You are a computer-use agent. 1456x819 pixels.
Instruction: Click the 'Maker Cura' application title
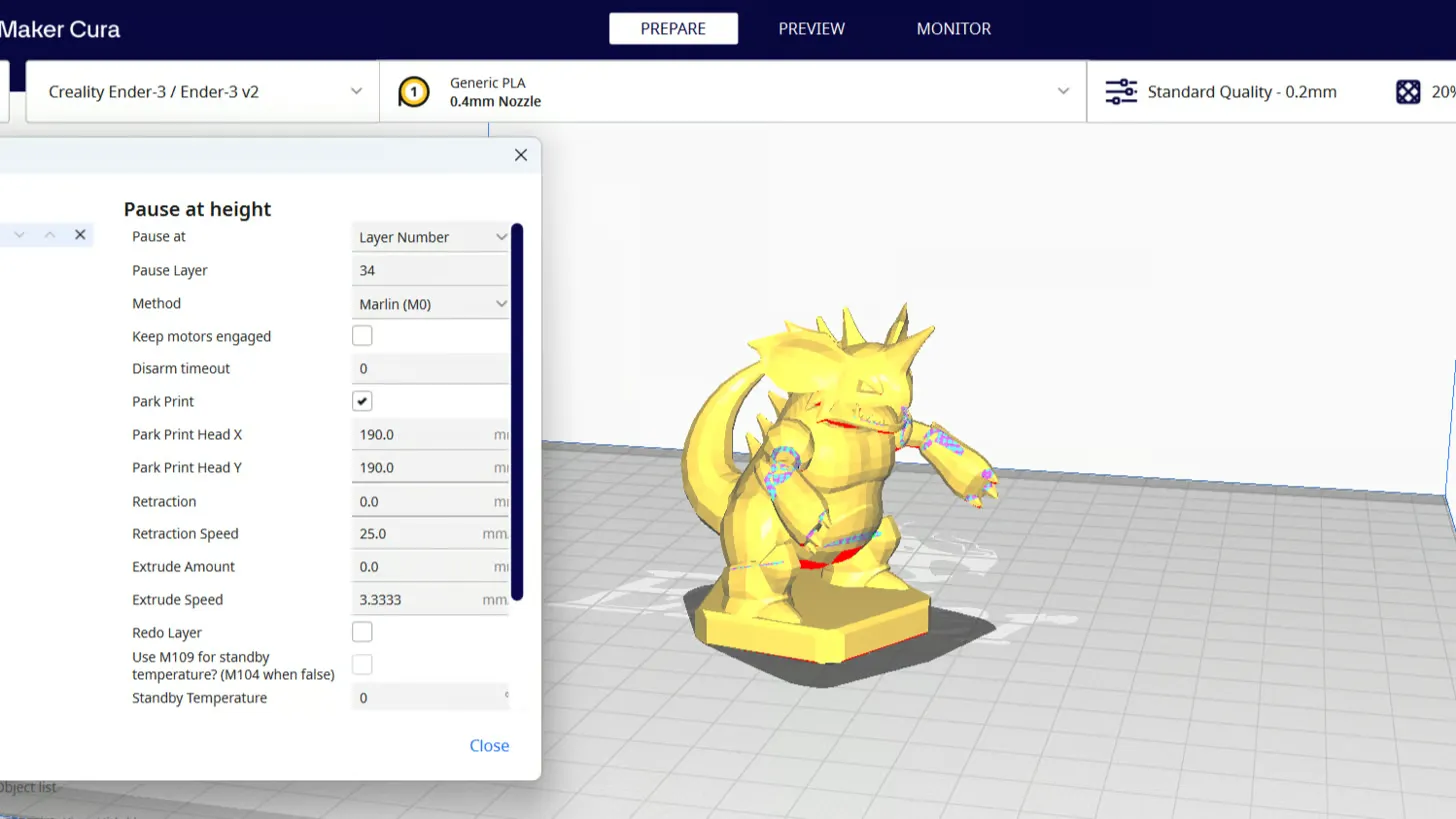pyautogui.click(x=60, y=29)
